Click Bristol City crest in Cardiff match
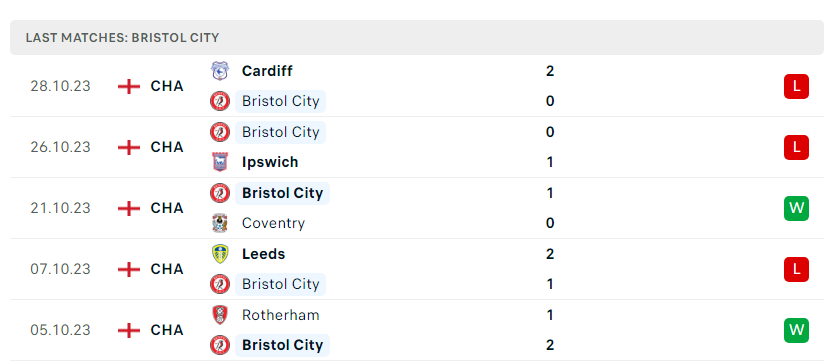824x364 pixels. pyautogui.click(x=220, y=101)
